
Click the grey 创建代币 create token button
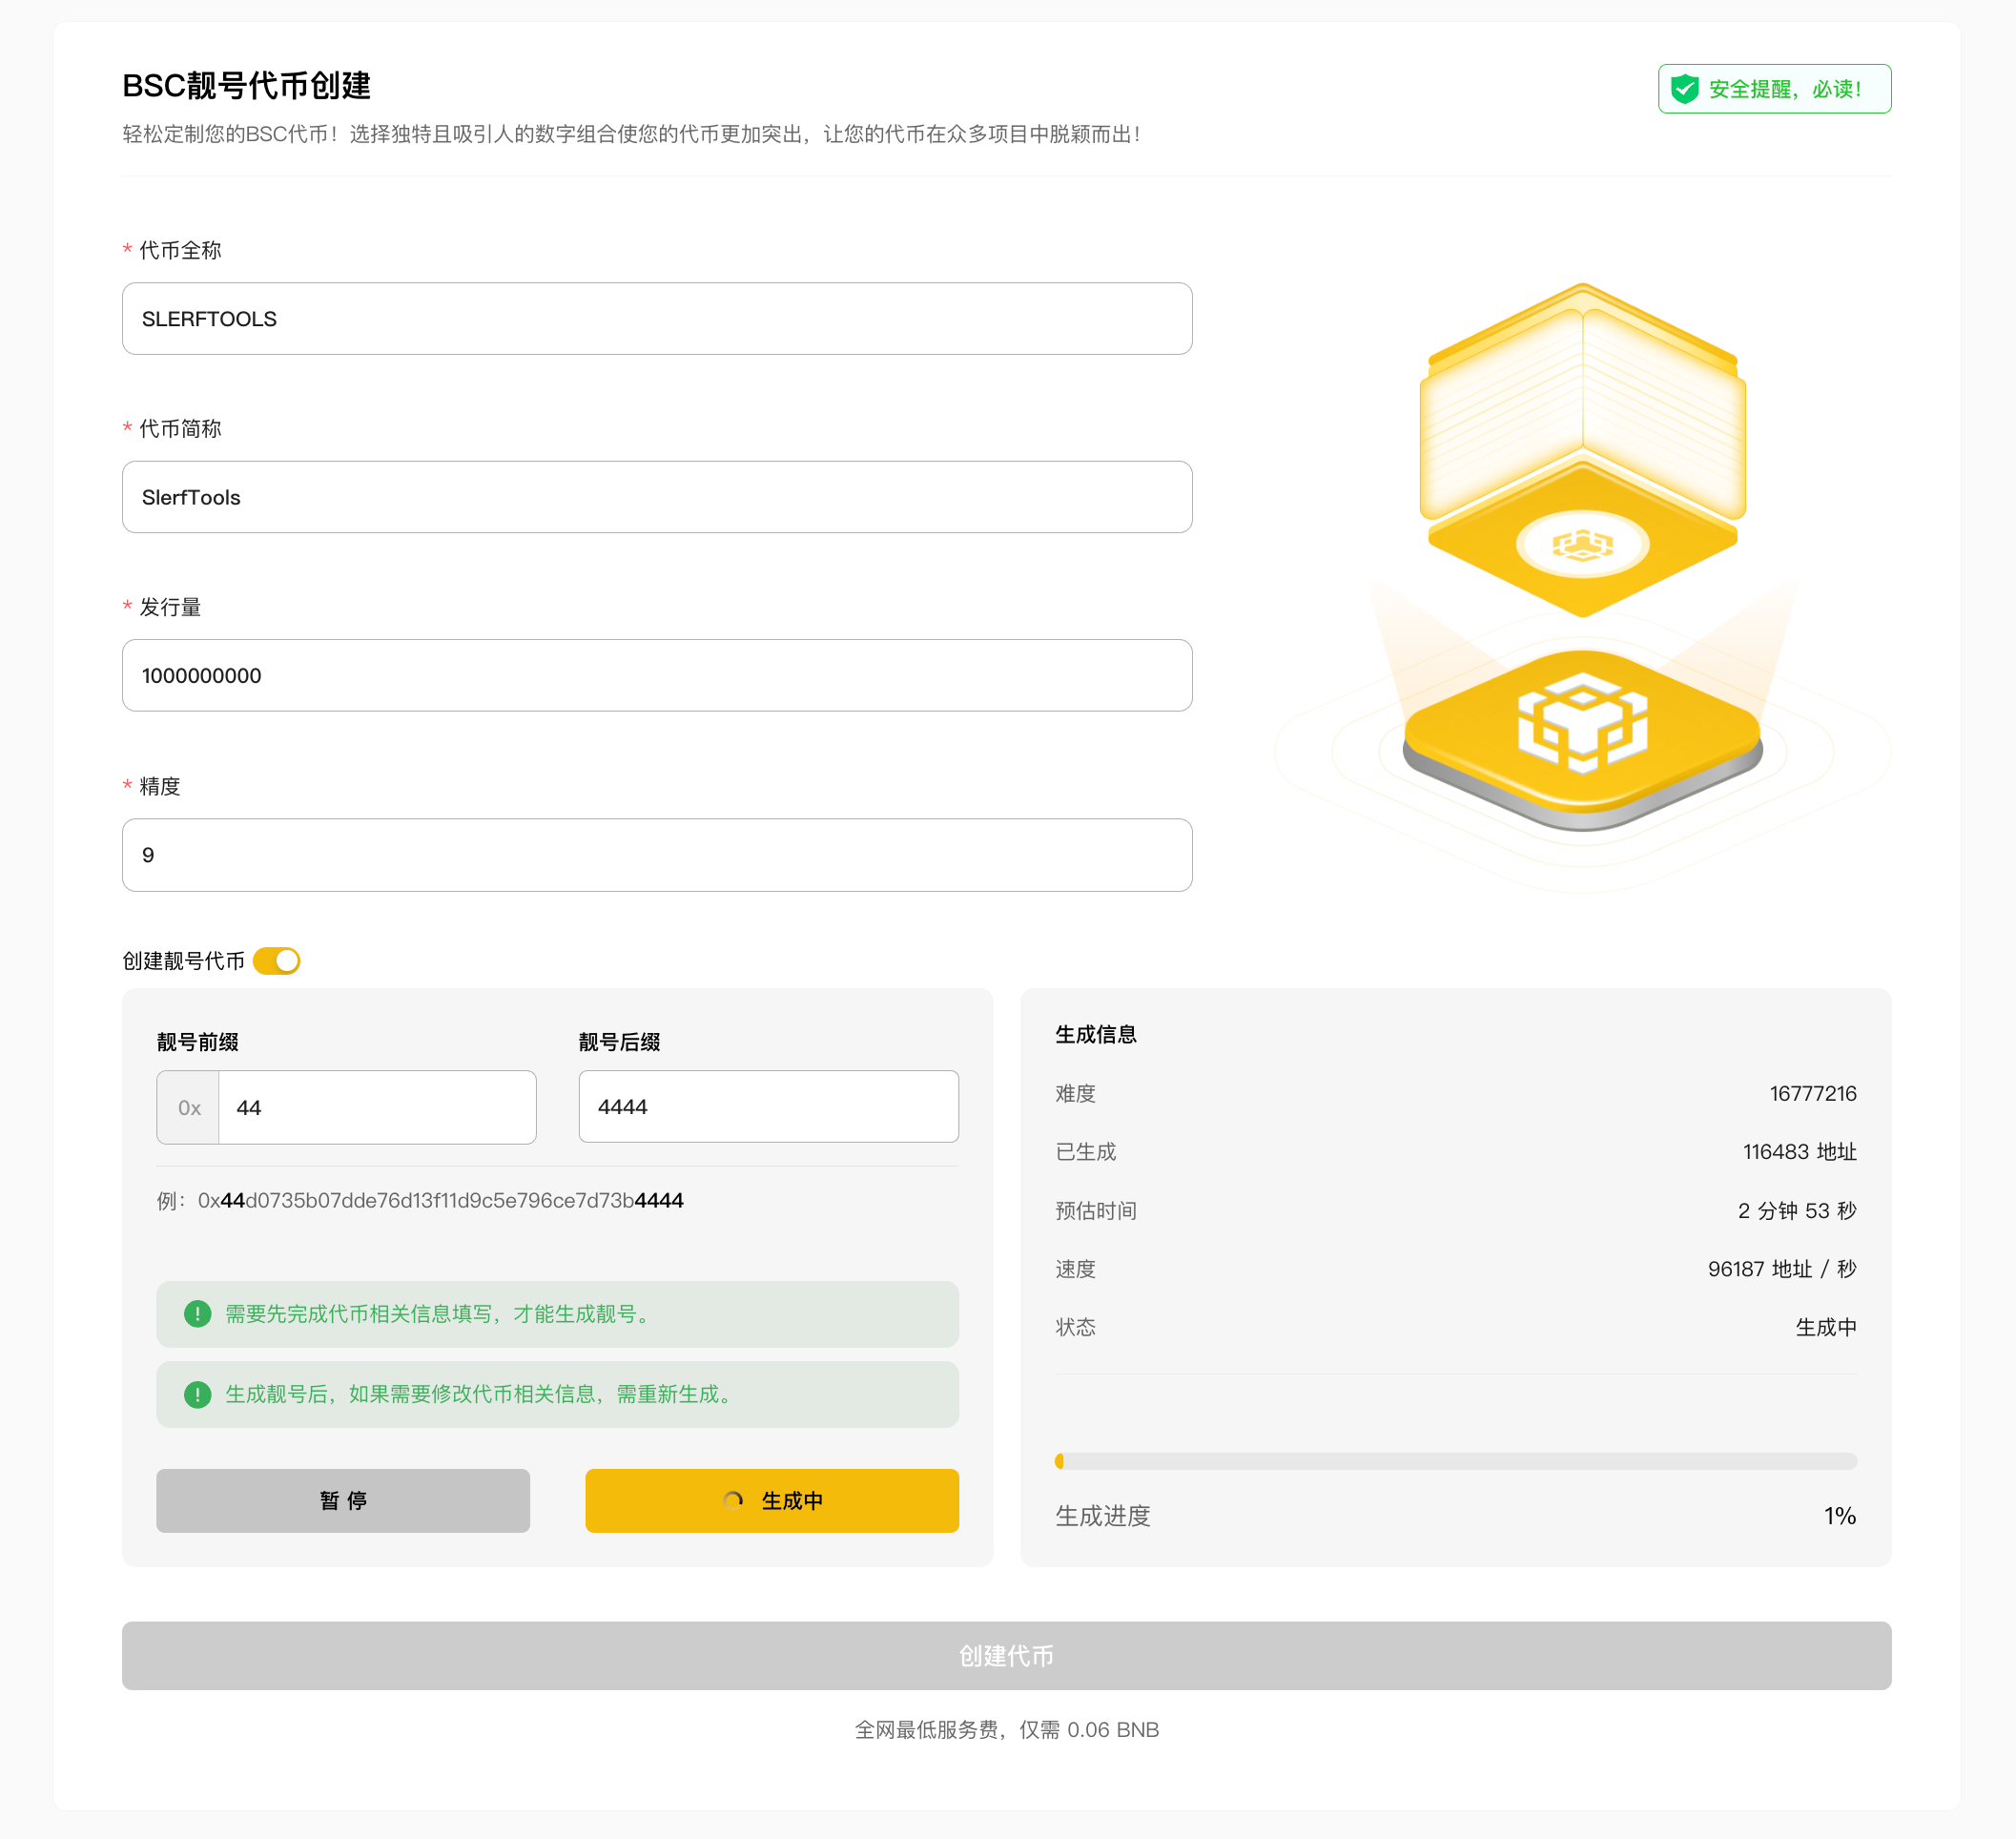click(x=1006, y=1655)
